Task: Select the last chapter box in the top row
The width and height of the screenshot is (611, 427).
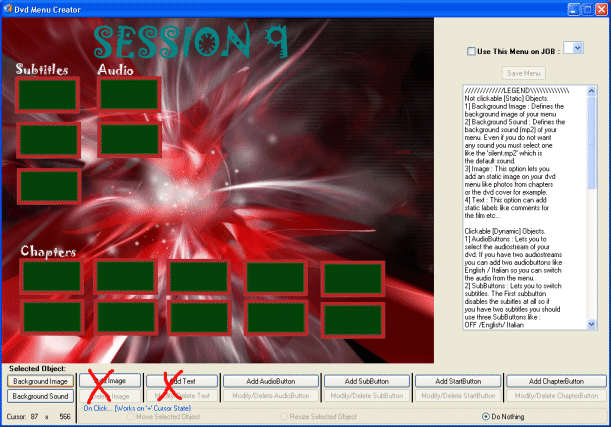Action: pos(353,279)
